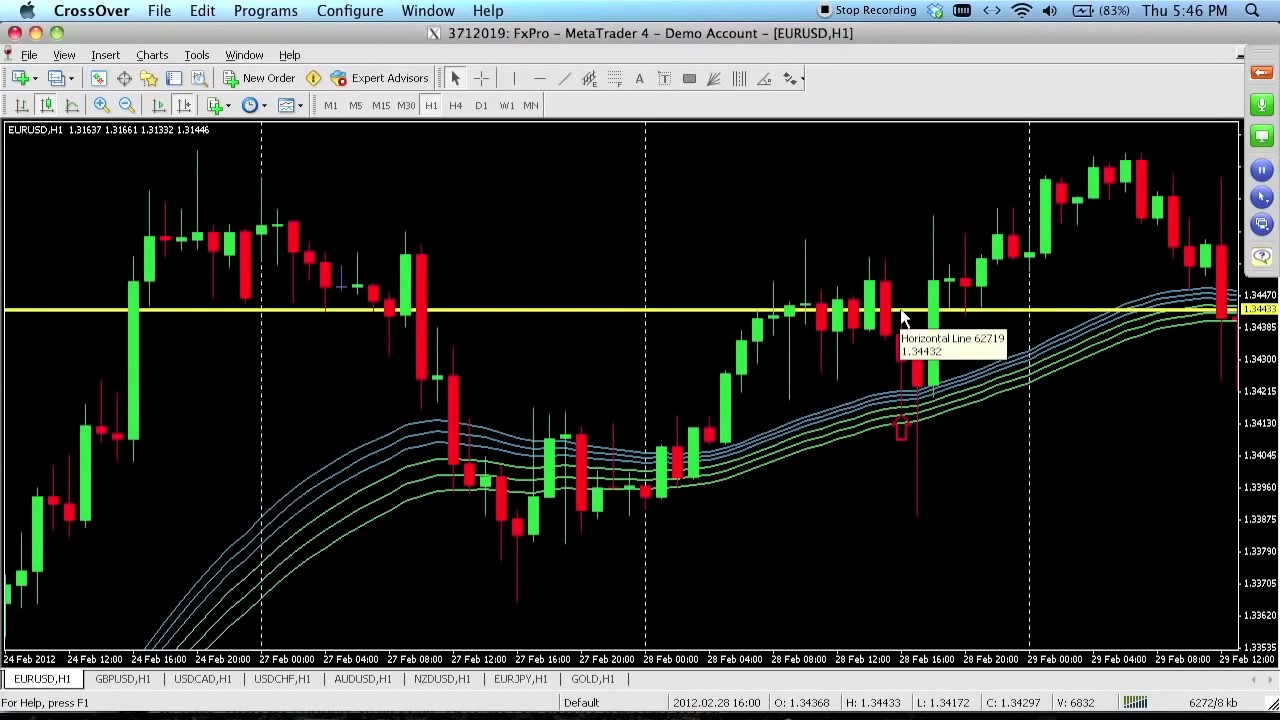The height and width of the screenshot is (720, 1280).
Task: Select the horizontal line drawing tool
Action: pyautogui.click(x=539, y=79)
